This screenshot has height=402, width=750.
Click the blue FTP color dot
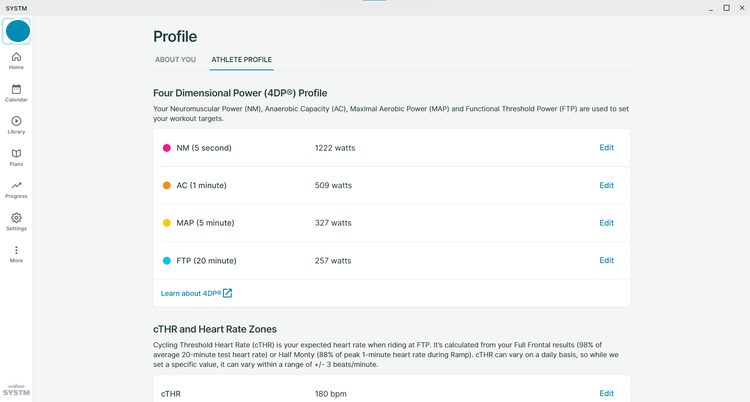166,260
